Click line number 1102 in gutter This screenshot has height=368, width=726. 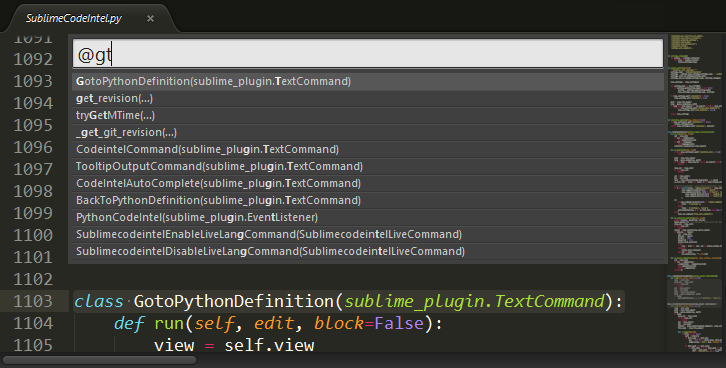33,279
